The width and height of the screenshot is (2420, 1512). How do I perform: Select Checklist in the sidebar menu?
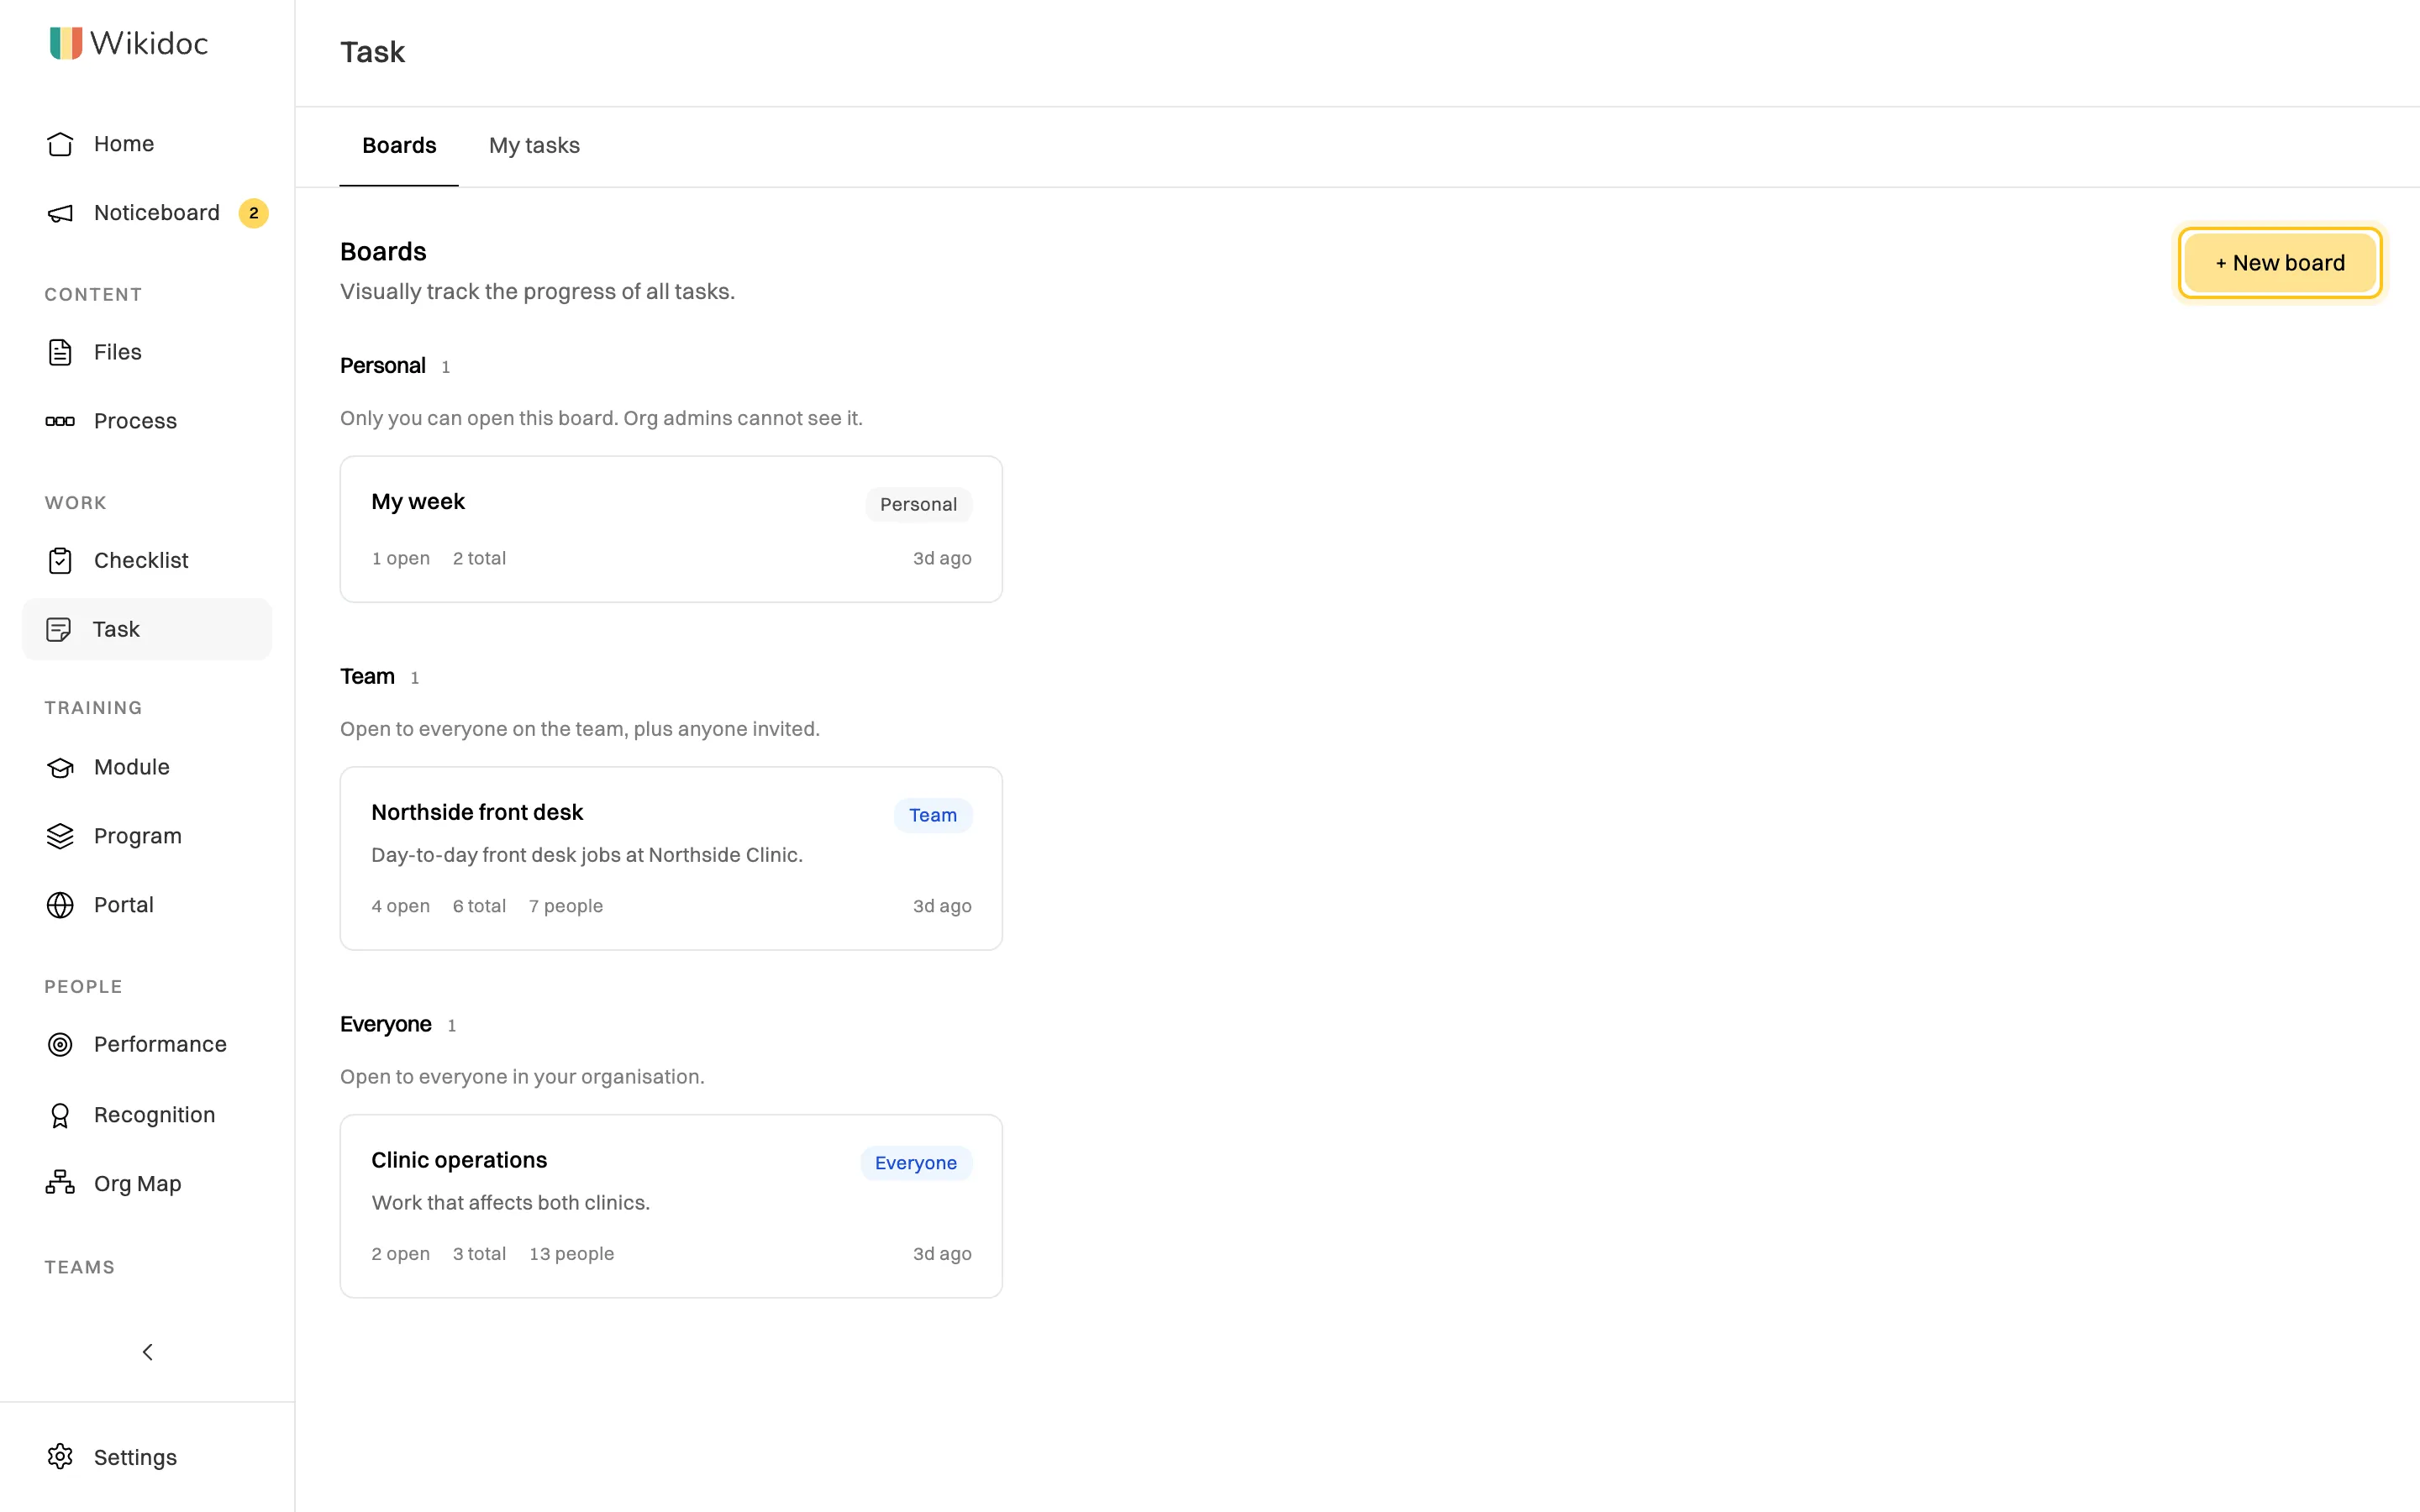[x=147, y=560]
